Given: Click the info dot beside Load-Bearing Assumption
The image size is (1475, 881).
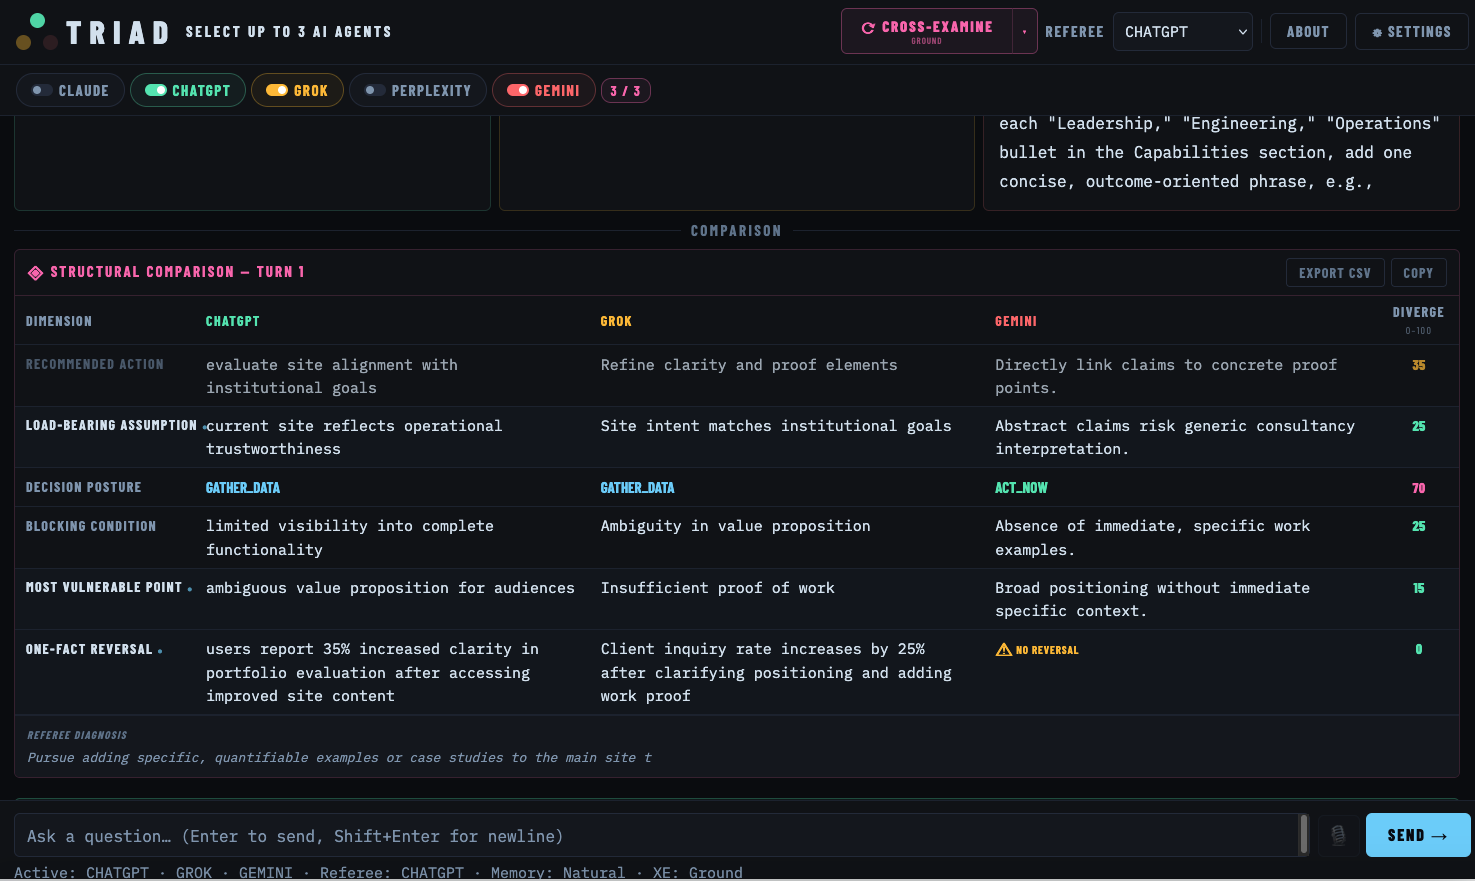Looking at the screenshot, I should 204,427.
